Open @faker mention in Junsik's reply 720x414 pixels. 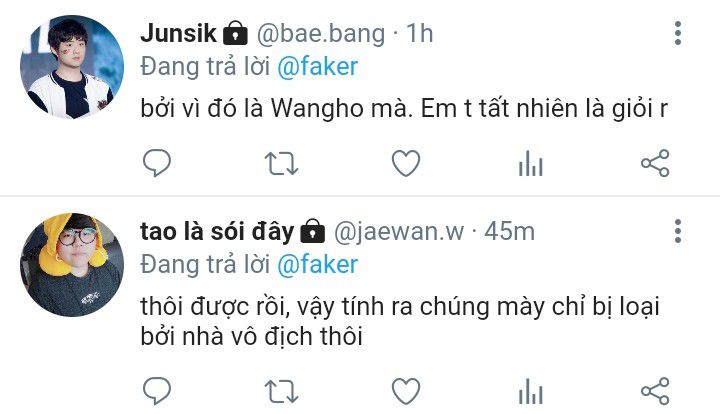[317, 67]
